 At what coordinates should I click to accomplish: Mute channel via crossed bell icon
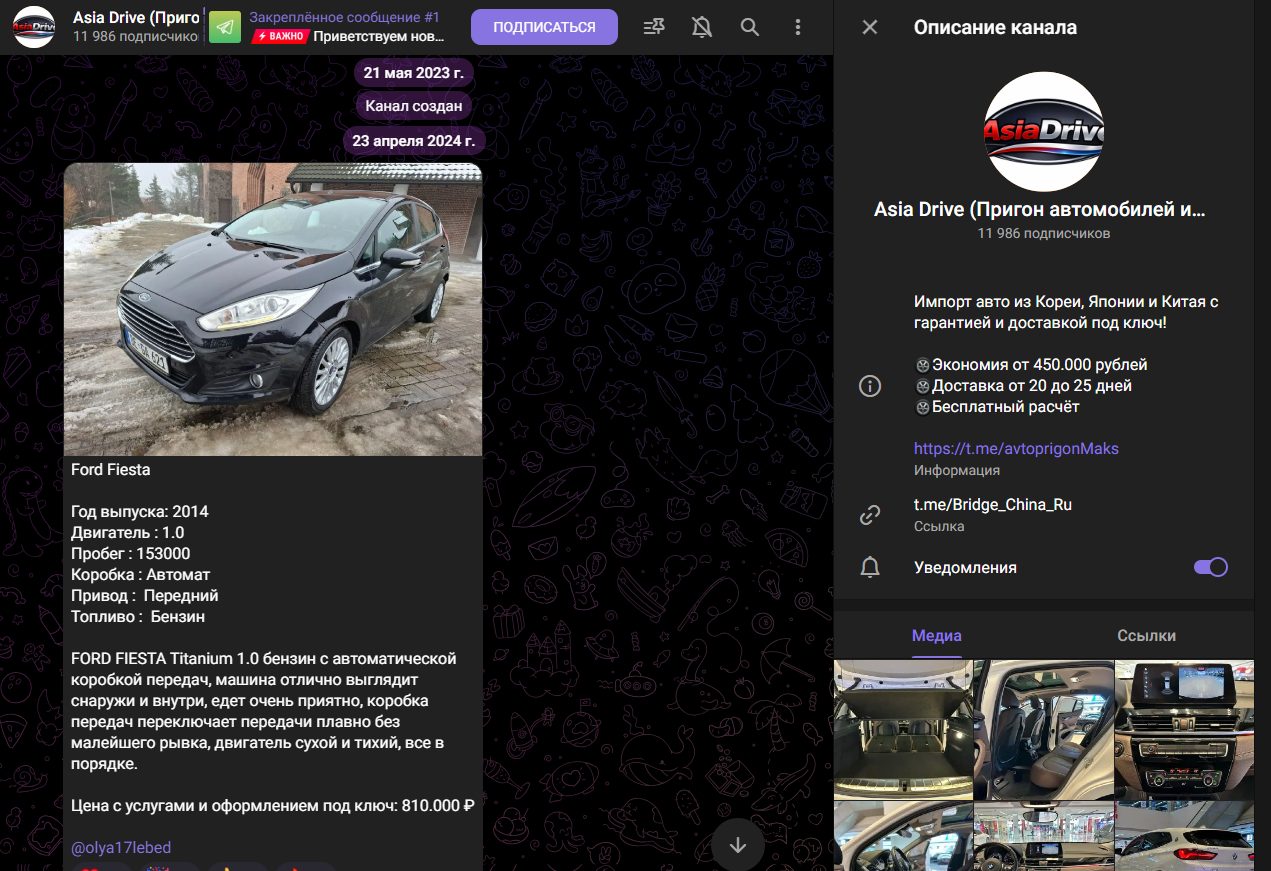702,27
